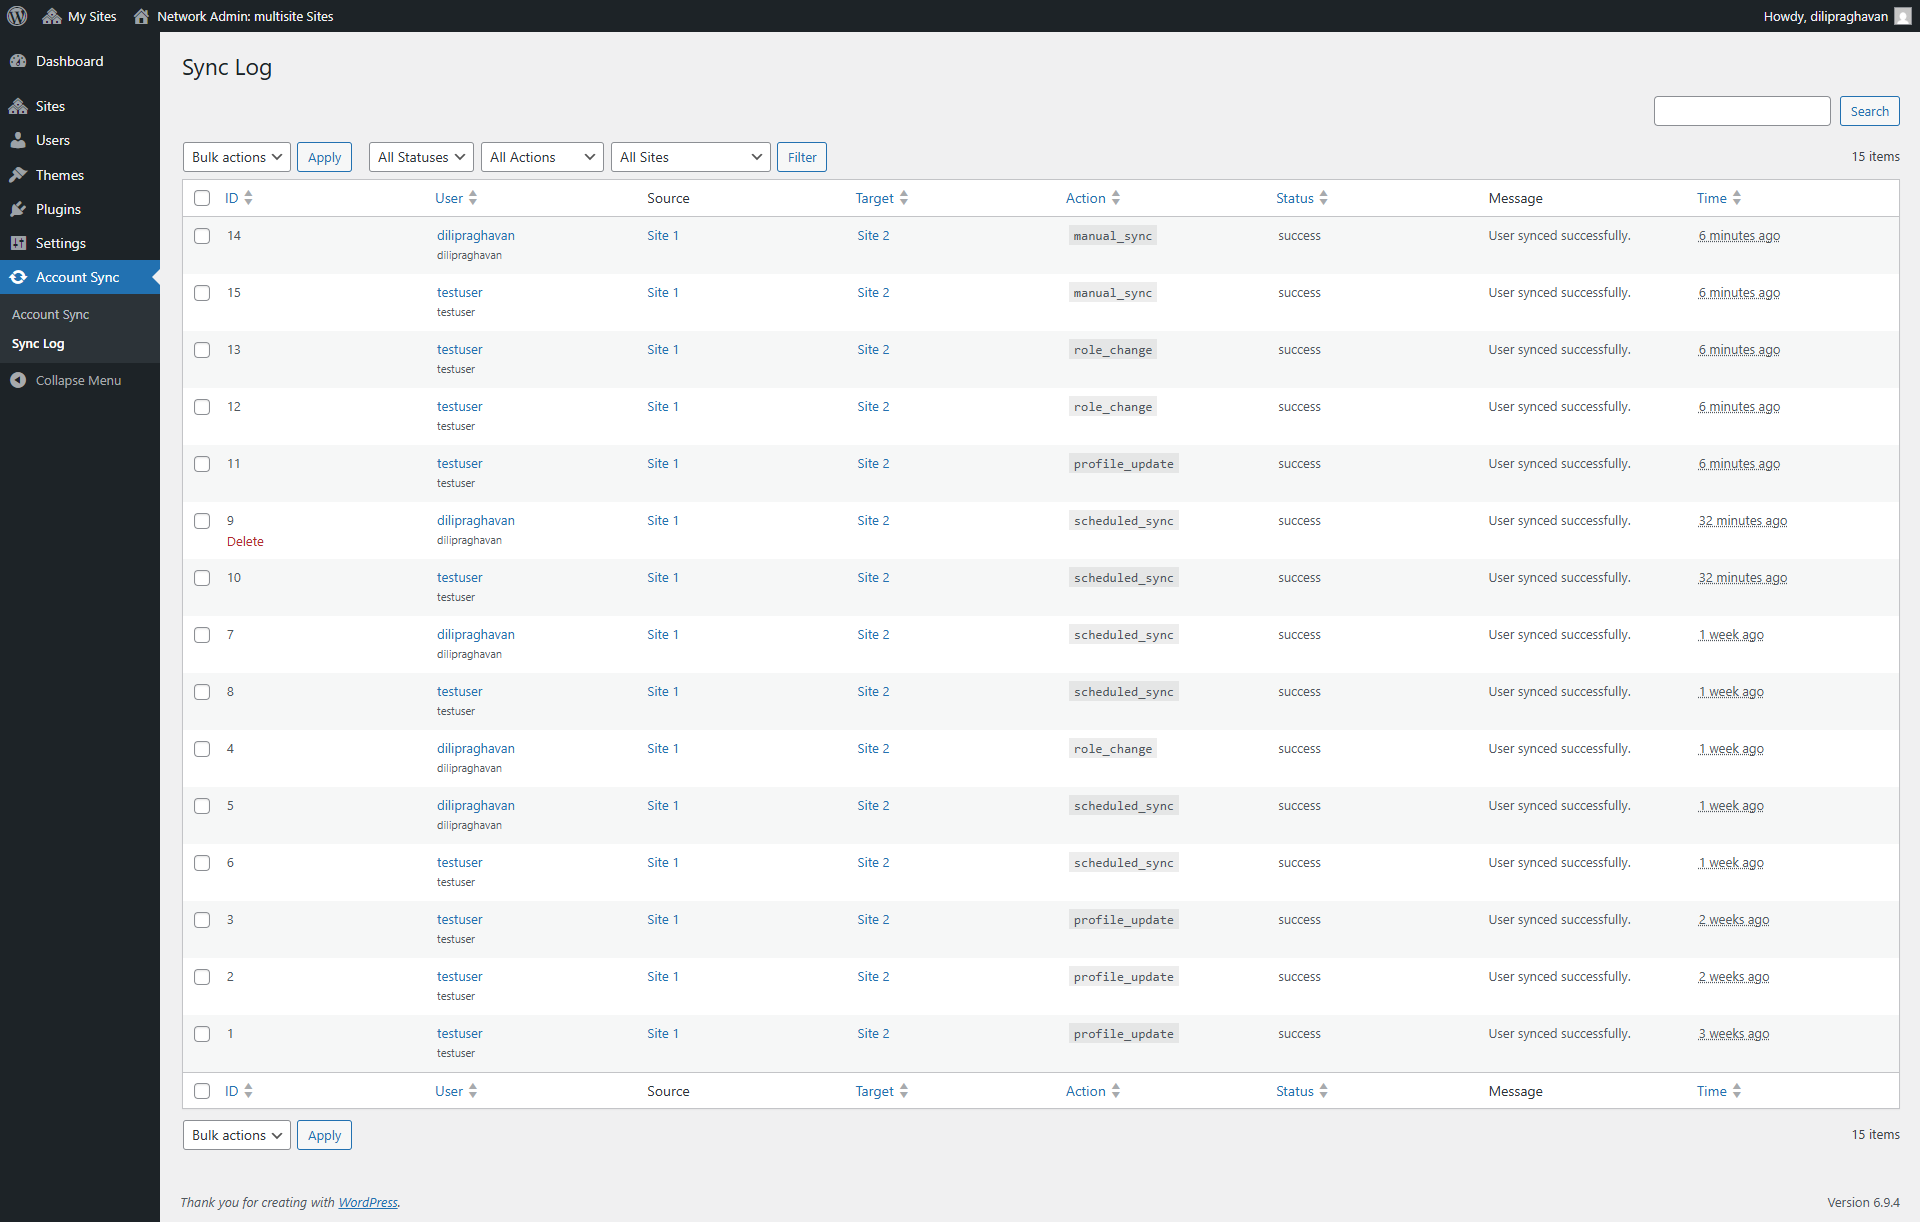Image resolution: width=1920 pixels, height=1222 pixels.
Task: Open the Plugins sidebar icon
Action: tap(18, 209)
